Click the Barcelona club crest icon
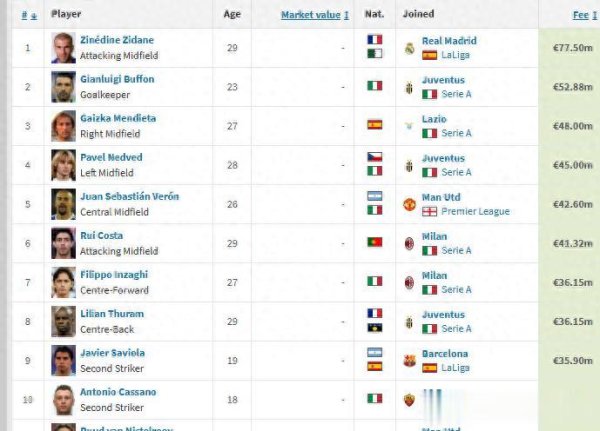 point(409,360)
